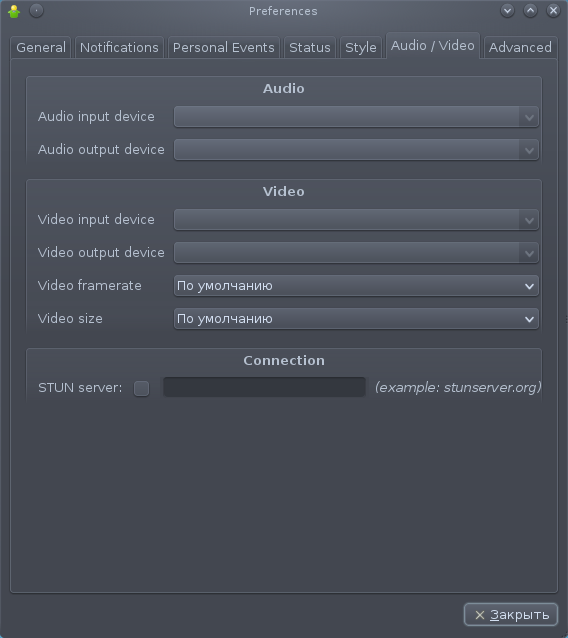568x638 pixels.
Task: Switch to the General tab
Action: coord(41,48)
